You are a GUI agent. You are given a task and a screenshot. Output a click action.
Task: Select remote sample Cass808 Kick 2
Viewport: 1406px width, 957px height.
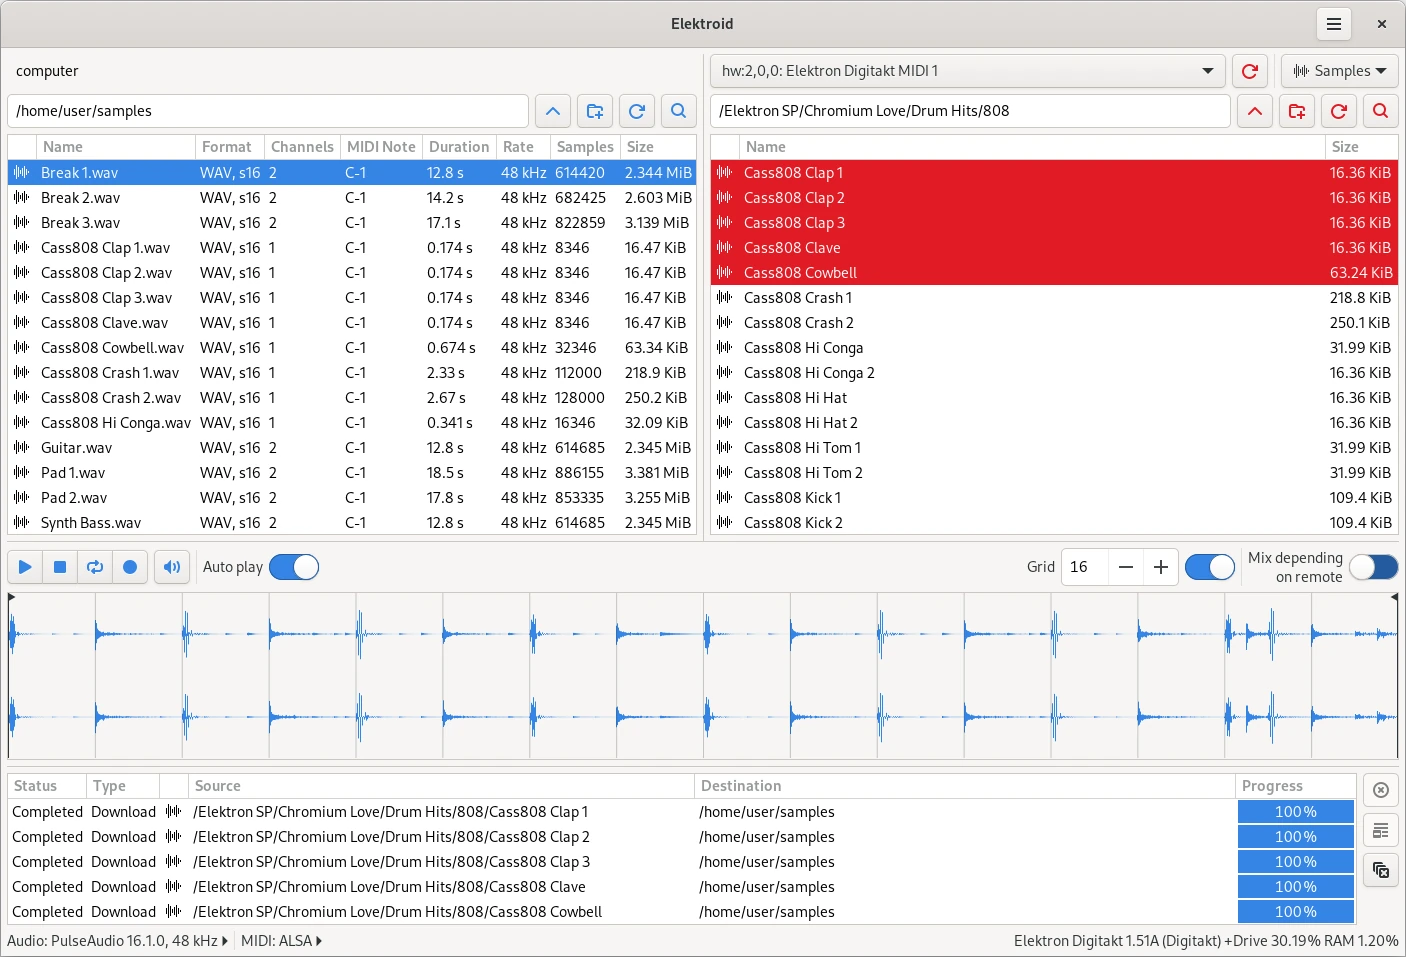pyautogui.click(x=1054, y=523)
